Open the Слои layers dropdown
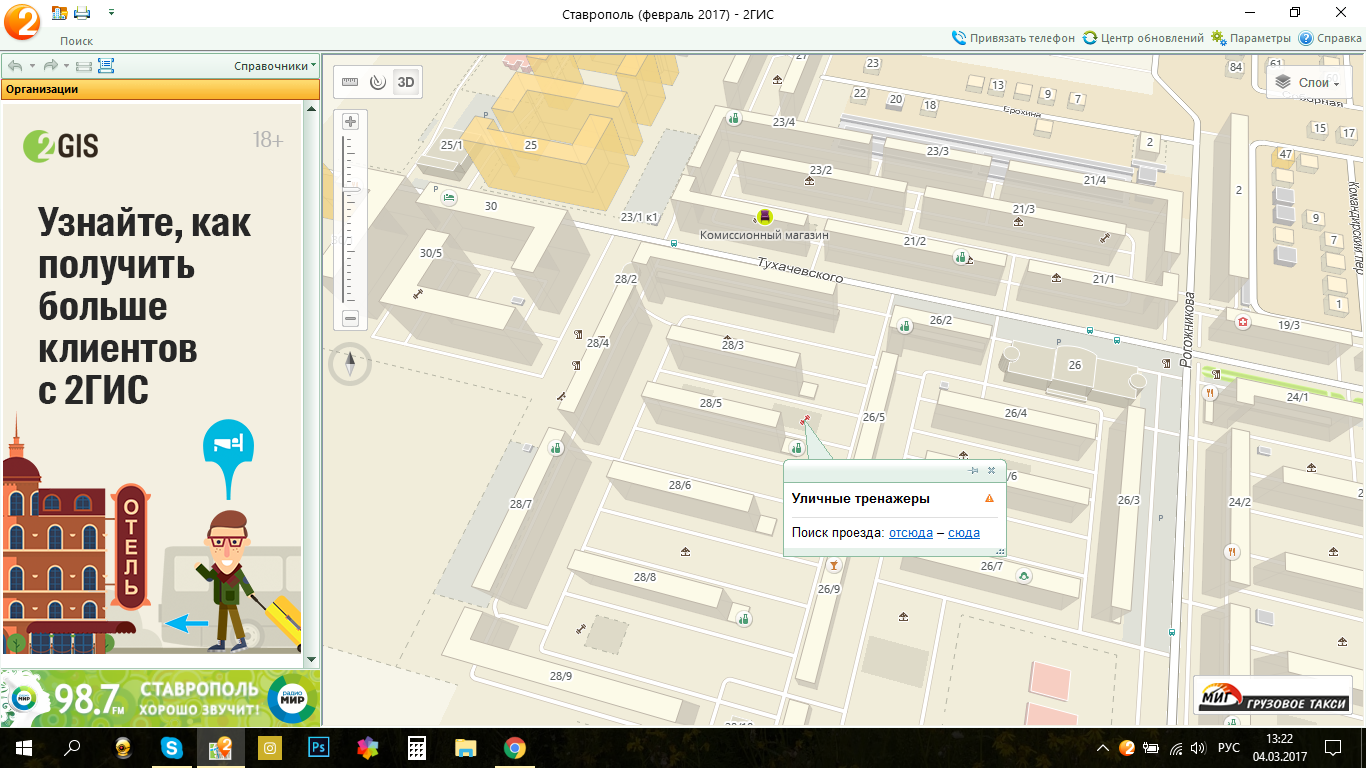 point(1309,83)
